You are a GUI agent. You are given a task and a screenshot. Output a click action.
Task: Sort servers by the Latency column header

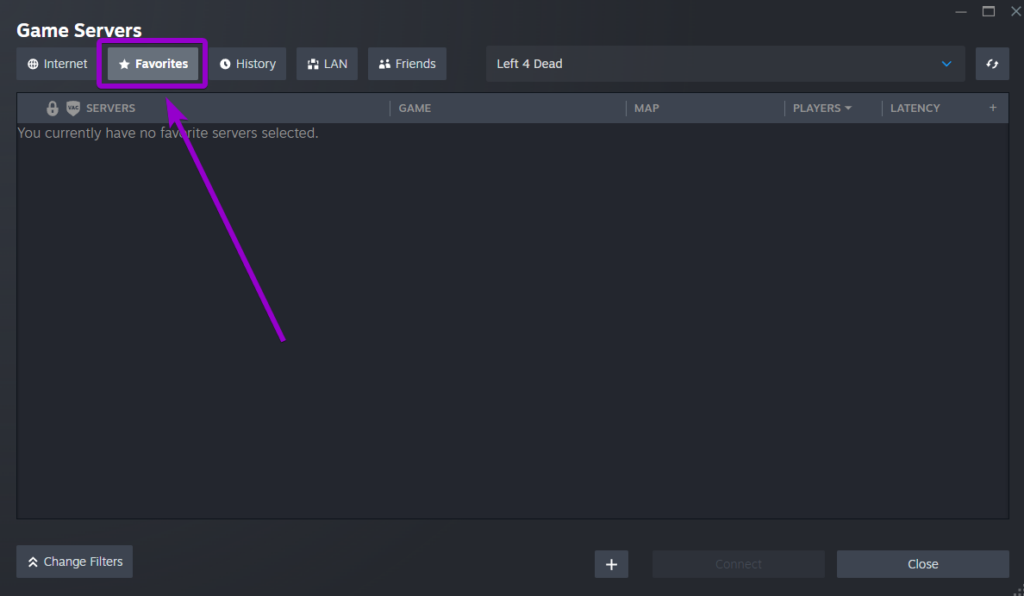click(x=914, y=107)
